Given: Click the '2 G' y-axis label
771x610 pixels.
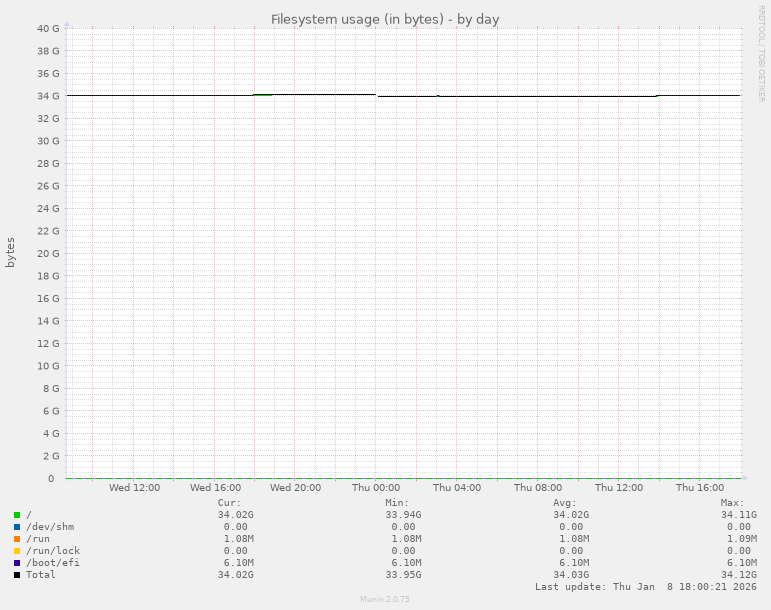Looking at the screenshot, I should point(51,456).
